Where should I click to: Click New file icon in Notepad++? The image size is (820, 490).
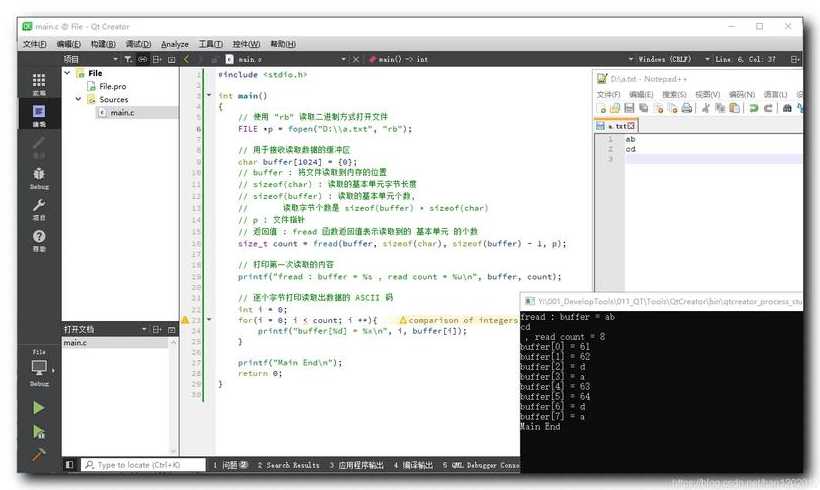[x=601, y=108]
